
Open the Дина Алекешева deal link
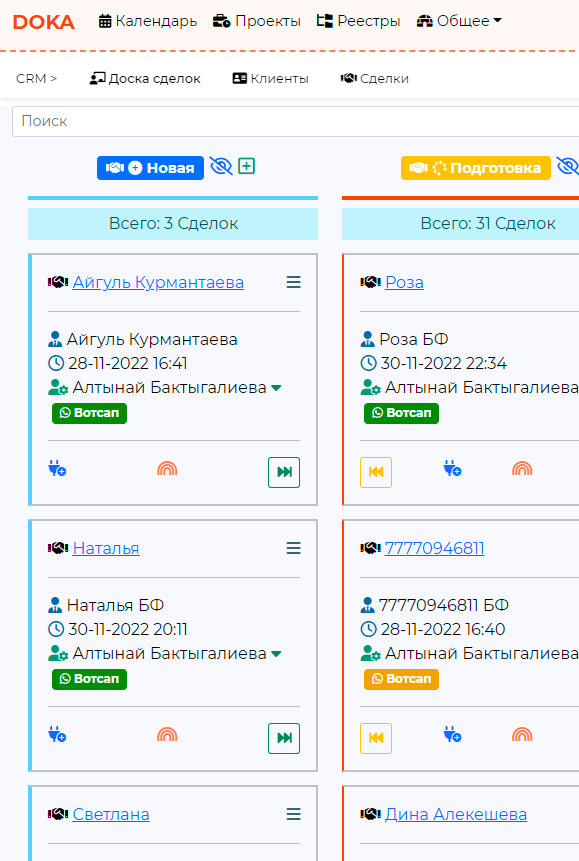tap(455, 814)
